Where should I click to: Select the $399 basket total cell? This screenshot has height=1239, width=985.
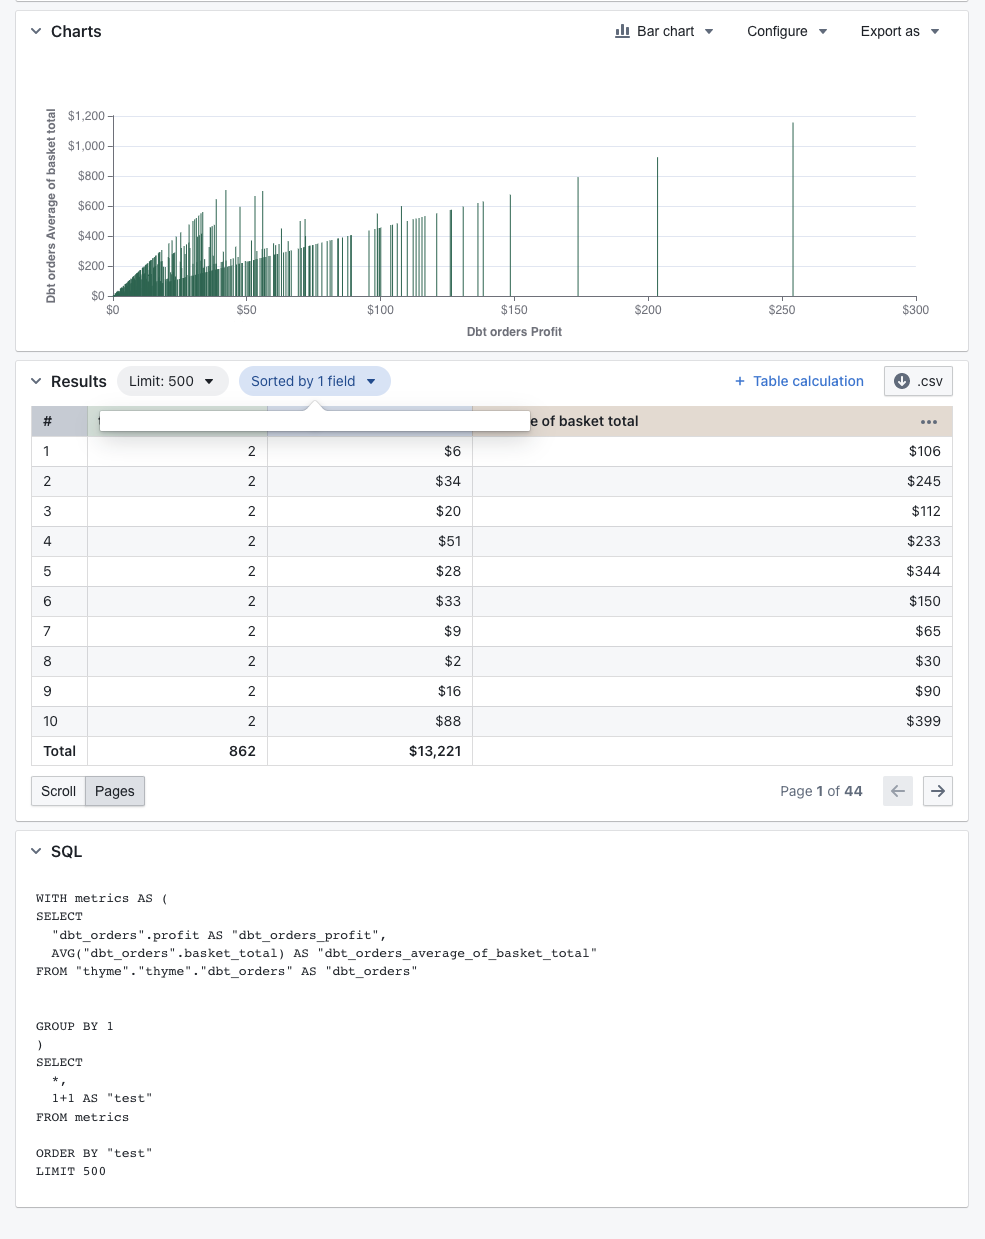pyautogui.click(x=712, y=721)
